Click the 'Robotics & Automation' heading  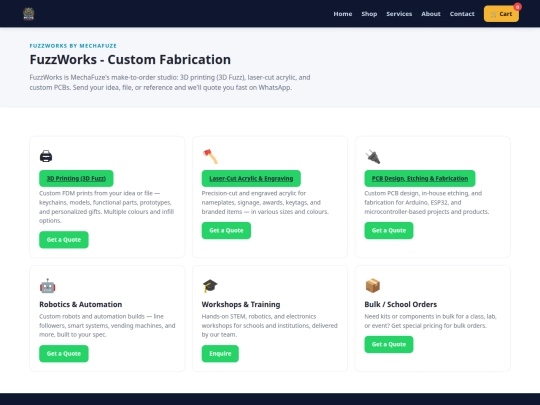pyautogui.click(x=81, y=304)
